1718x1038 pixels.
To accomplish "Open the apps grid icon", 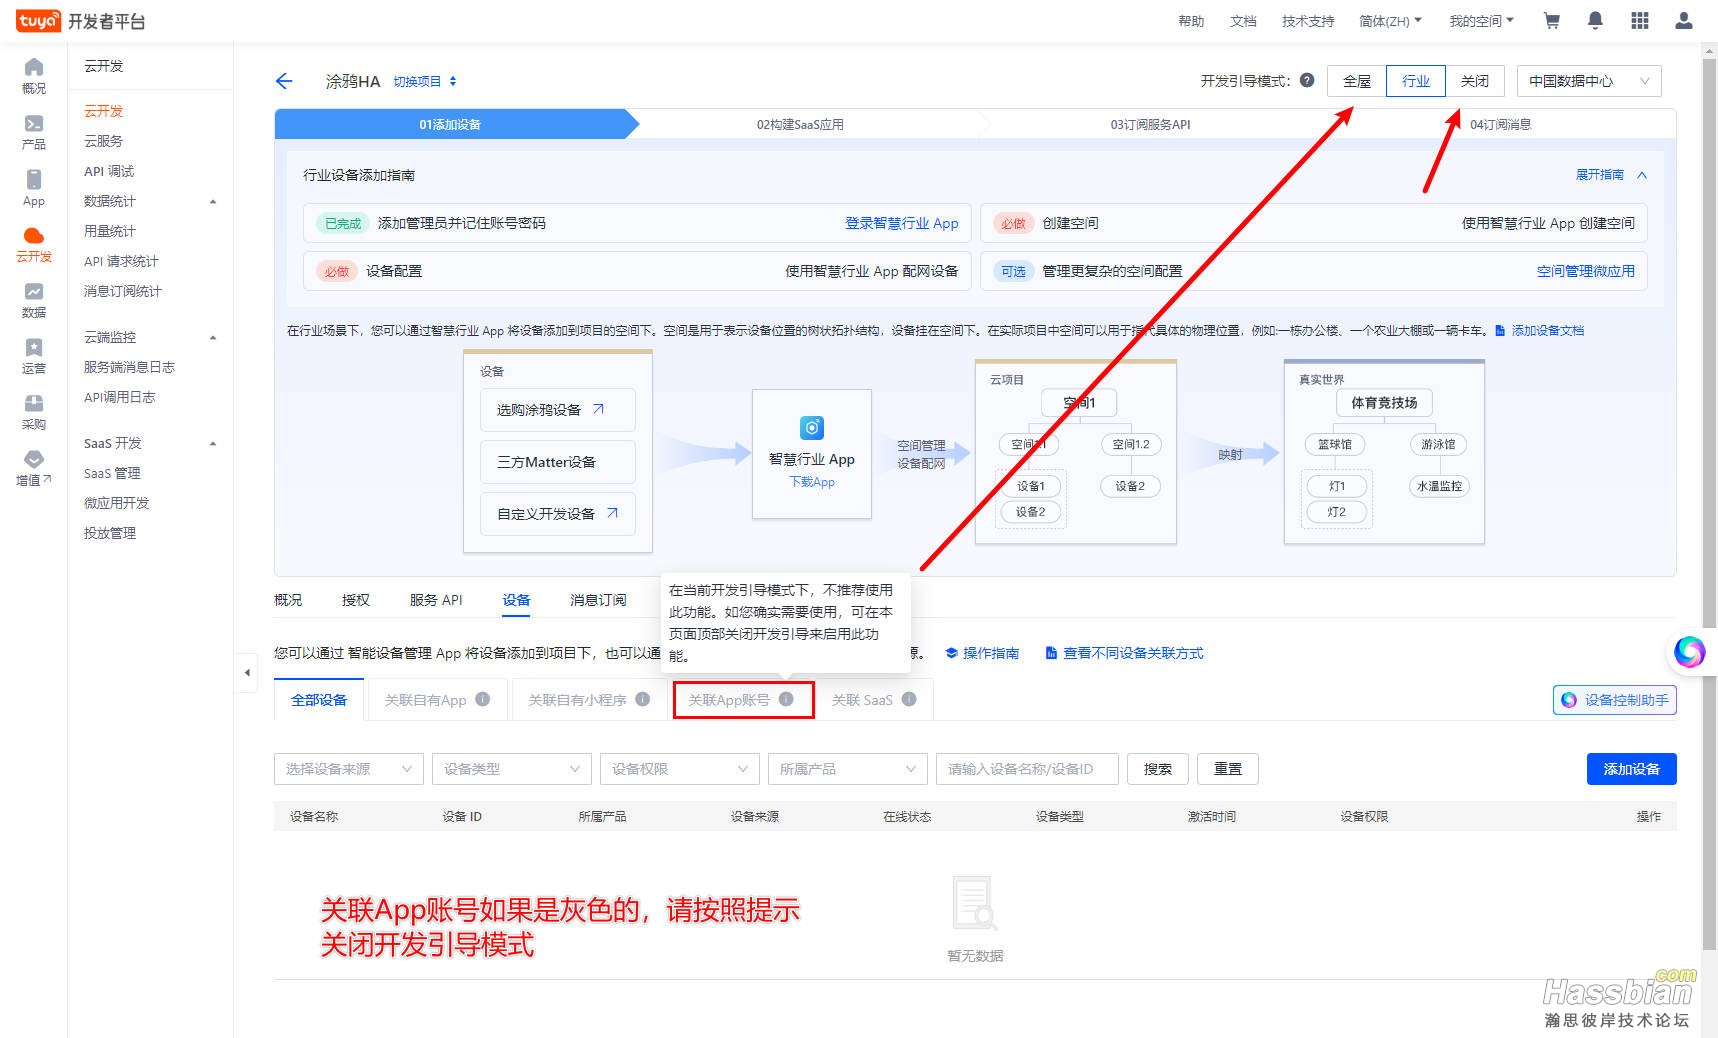I will point(1640,21).
